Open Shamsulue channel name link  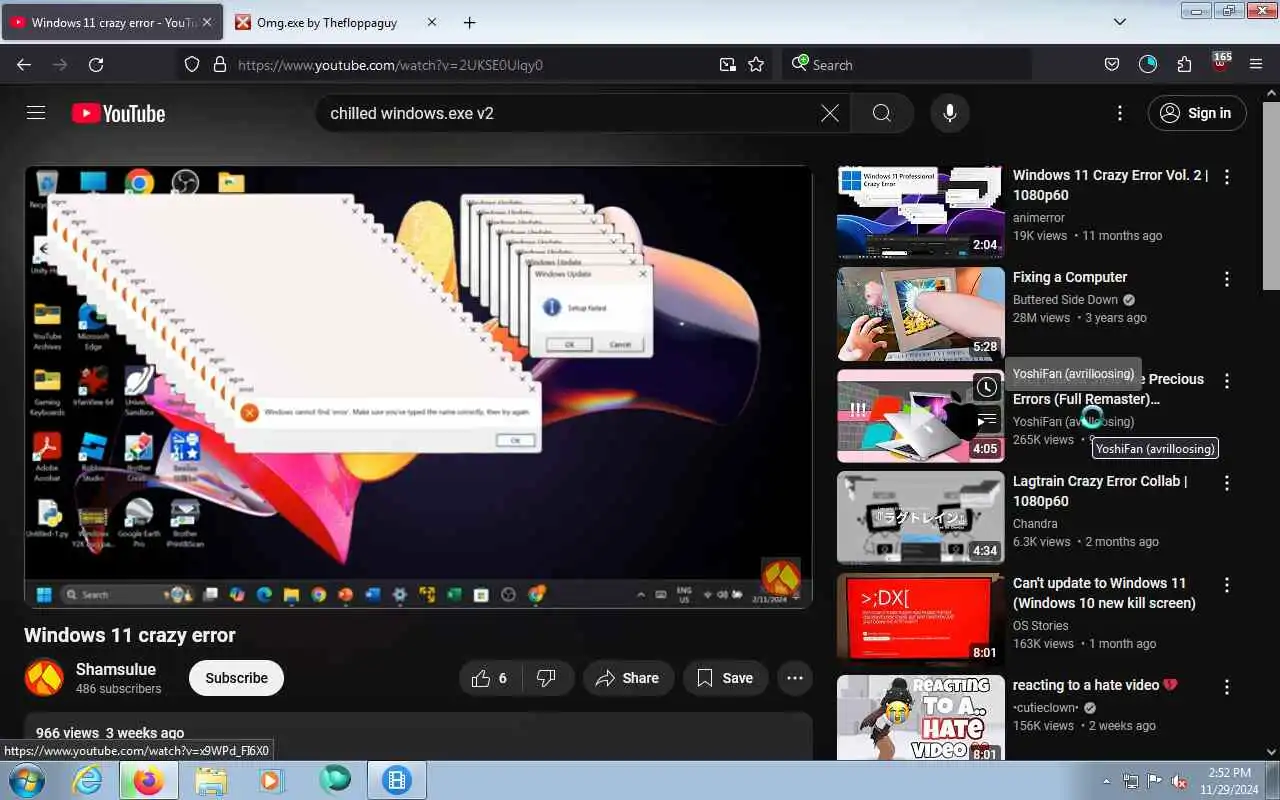coord(116,669)
